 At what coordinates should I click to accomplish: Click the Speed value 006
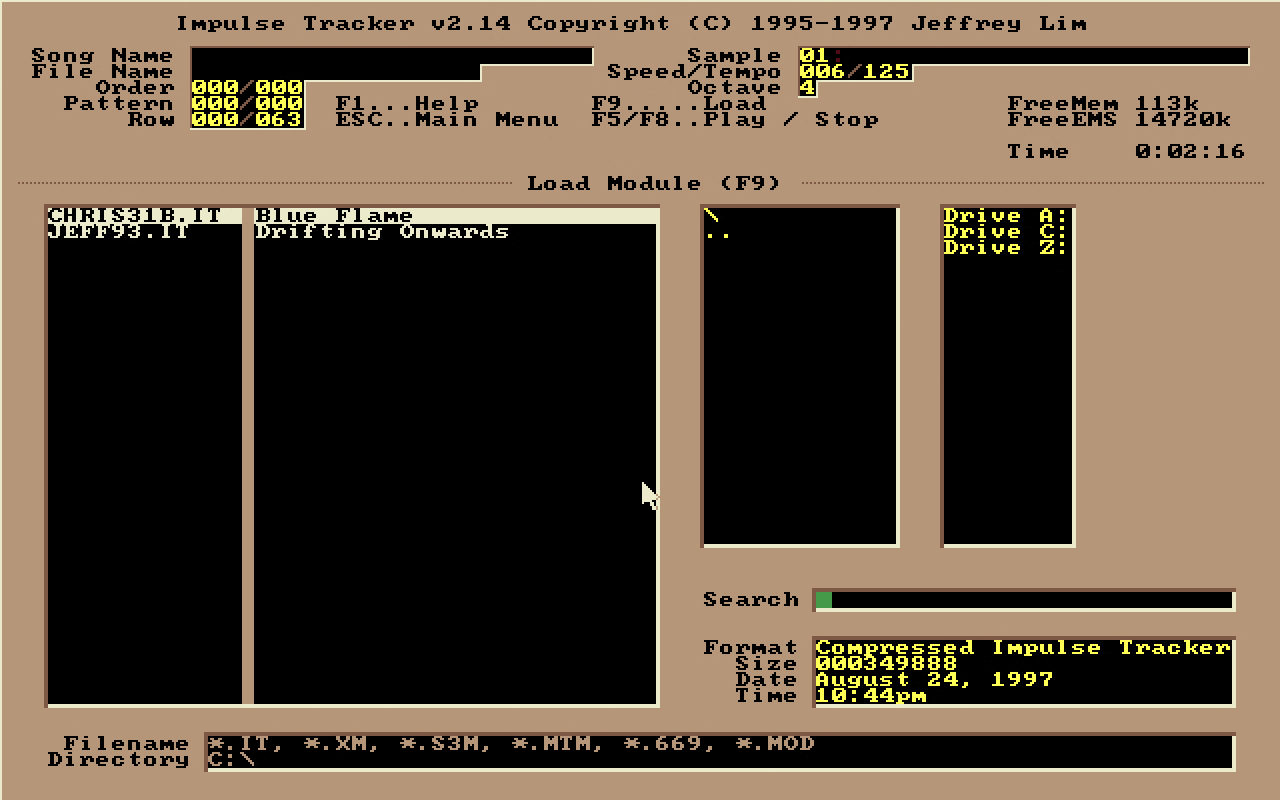[823, 72]
